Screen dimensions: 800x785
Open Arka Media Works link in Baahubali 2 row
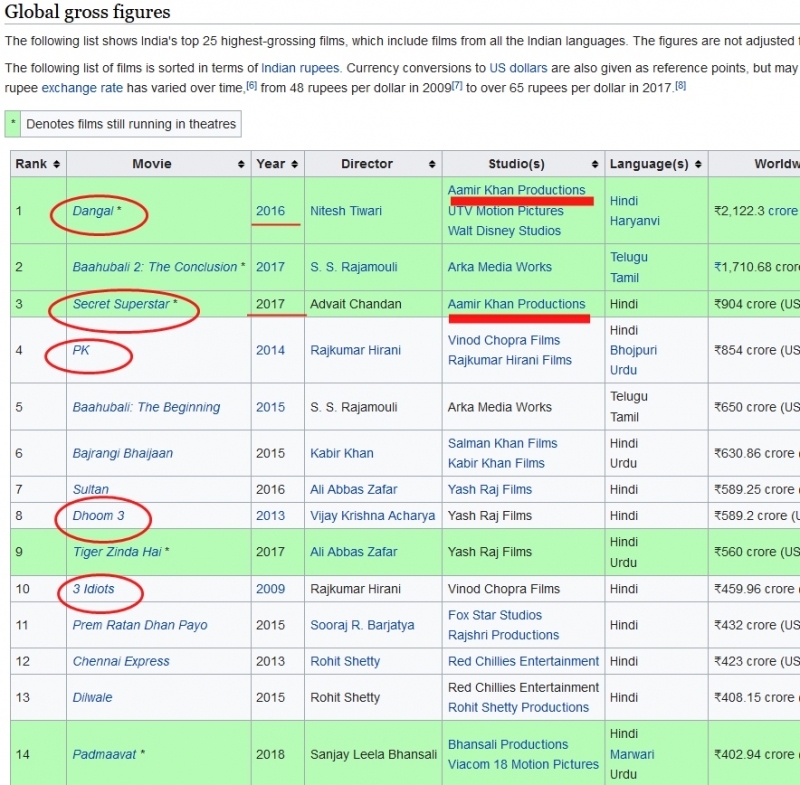tap(499, 267)
